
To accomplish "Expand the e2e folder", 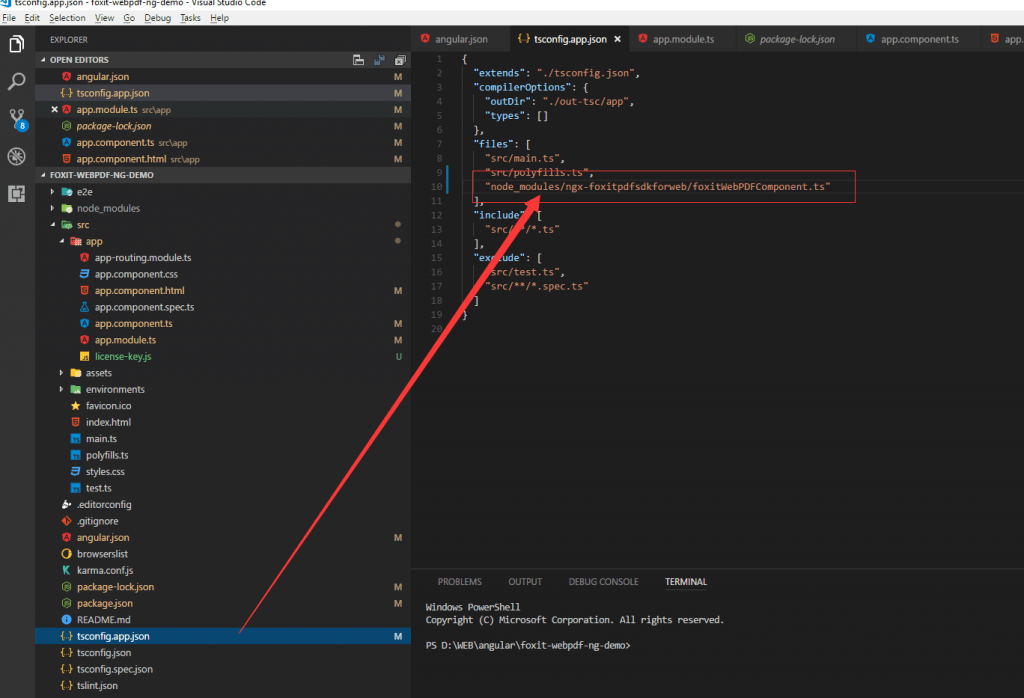I will click(53, 192).
